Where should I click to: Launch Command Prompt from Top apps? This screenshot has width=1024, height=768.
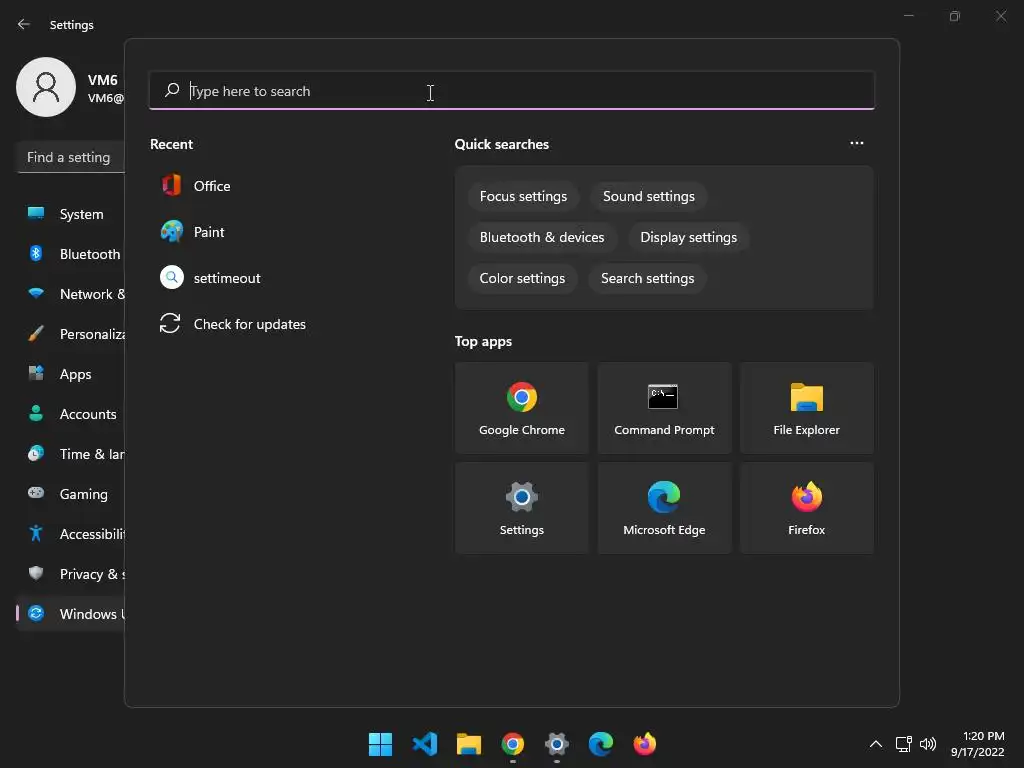(664, 408)
